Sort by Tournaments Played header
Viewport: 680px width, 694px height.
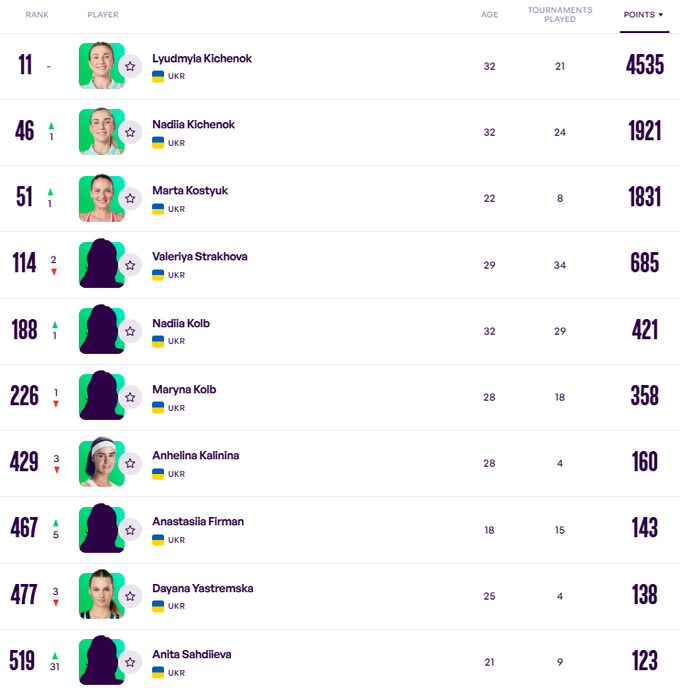click(x=560, y=15)
